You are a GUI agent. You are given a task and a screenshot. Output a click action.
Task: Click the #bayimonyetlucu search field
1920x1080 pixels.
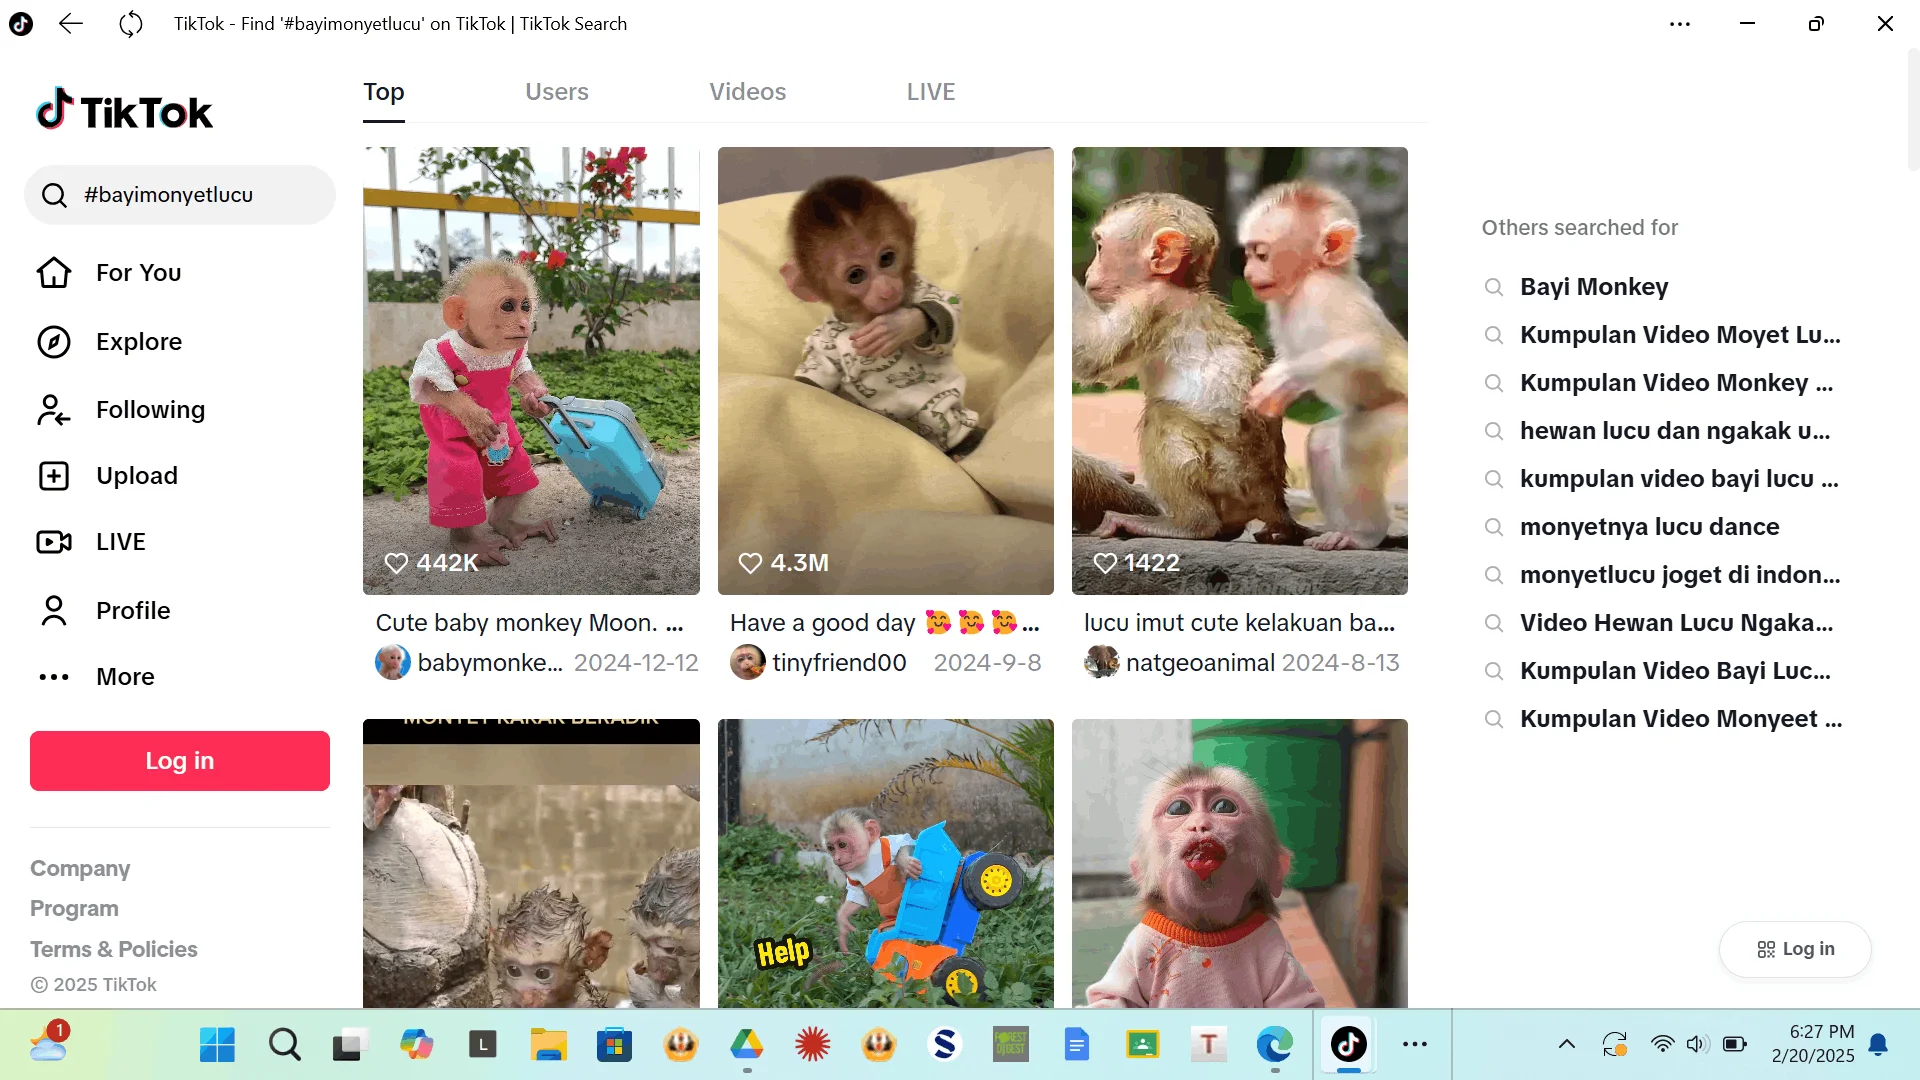click(x=180, y=195)
